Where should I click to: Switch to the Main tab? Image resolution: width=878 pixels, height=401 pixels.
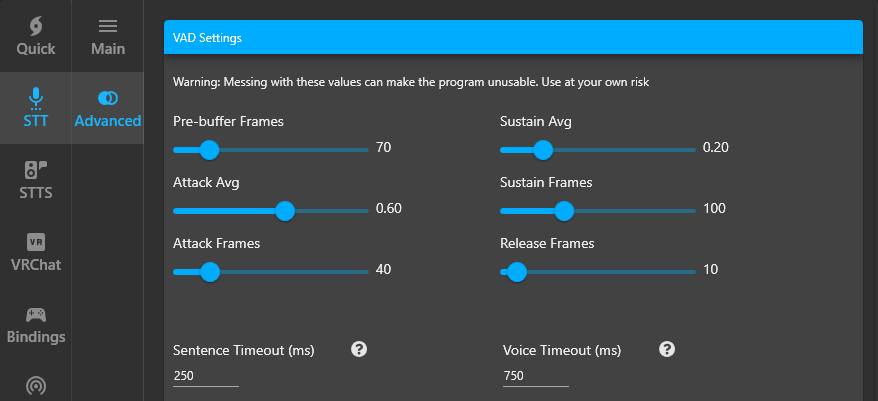pos(108,36)
